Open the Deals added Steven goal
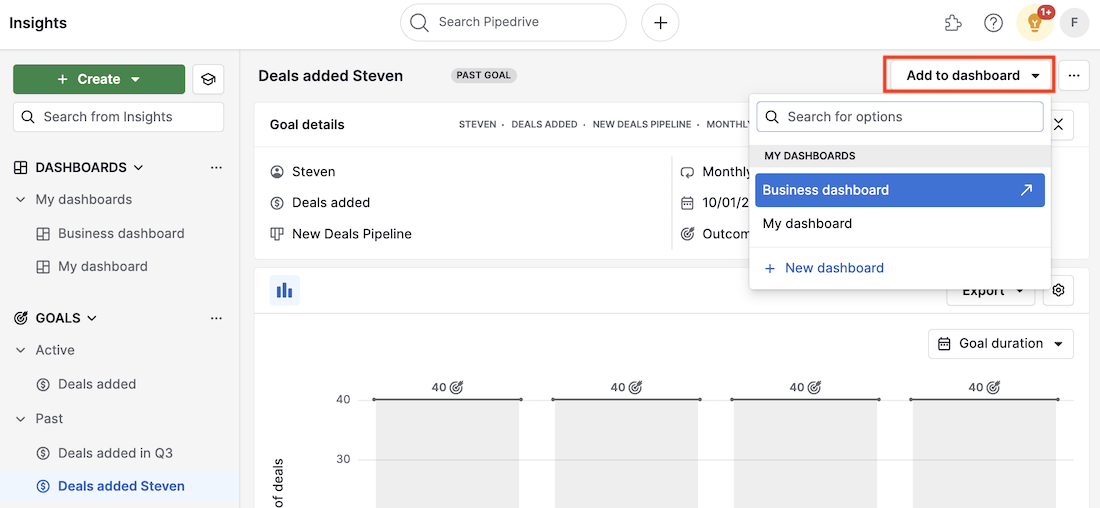This screenshot has height=508, width=1100. (x=121, y=486)
